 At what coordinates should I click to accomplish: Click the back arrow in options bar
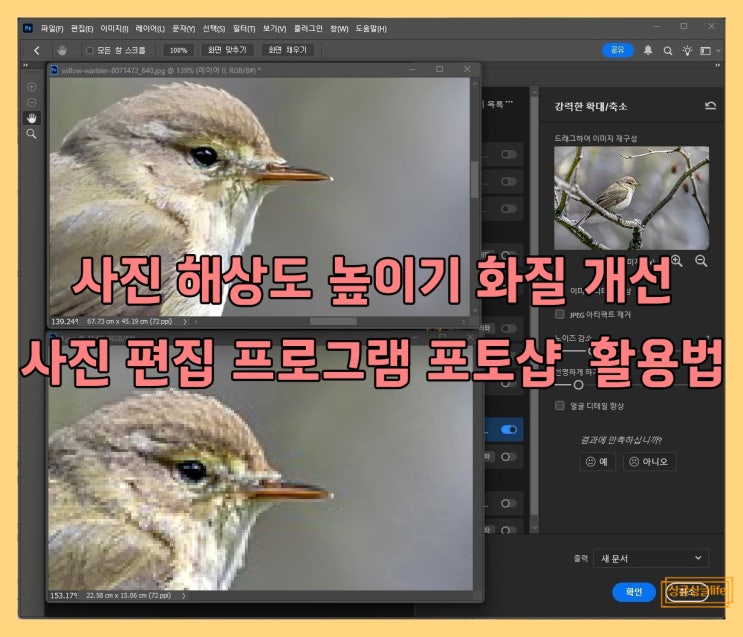(x=36, y=50)
